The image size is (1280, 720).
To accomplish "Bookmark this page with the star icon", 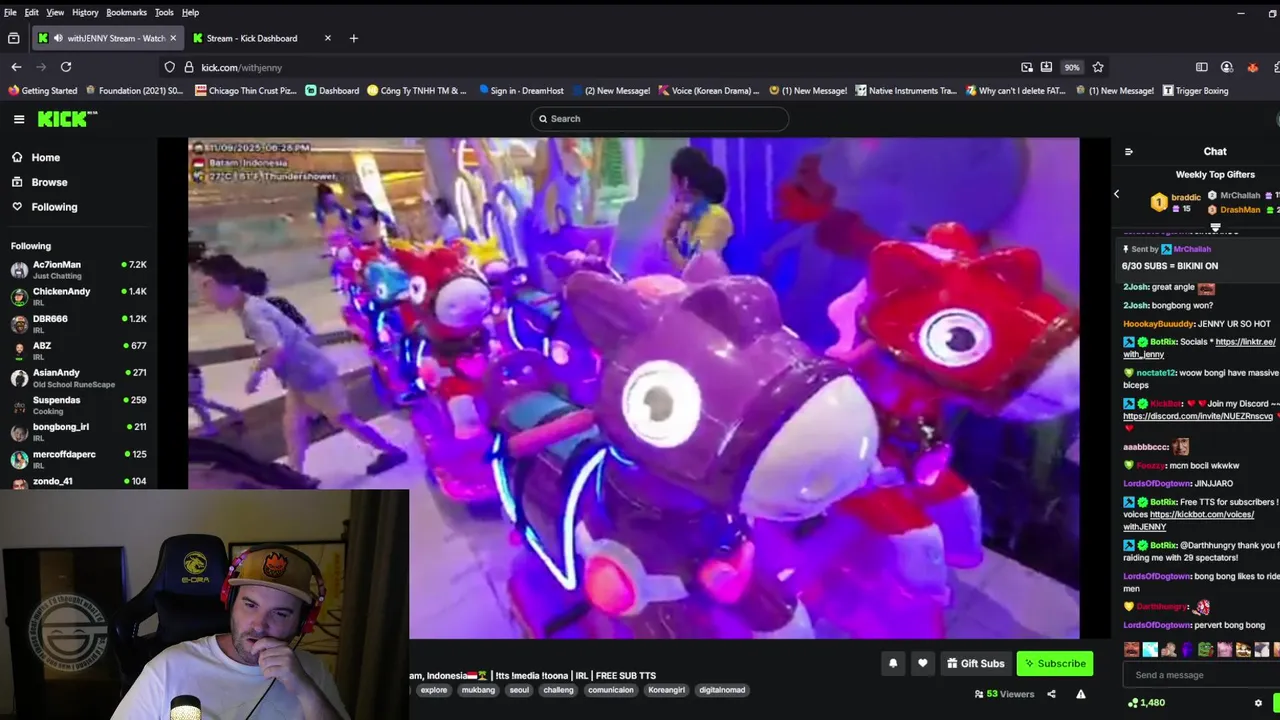I will [1098, 67].
